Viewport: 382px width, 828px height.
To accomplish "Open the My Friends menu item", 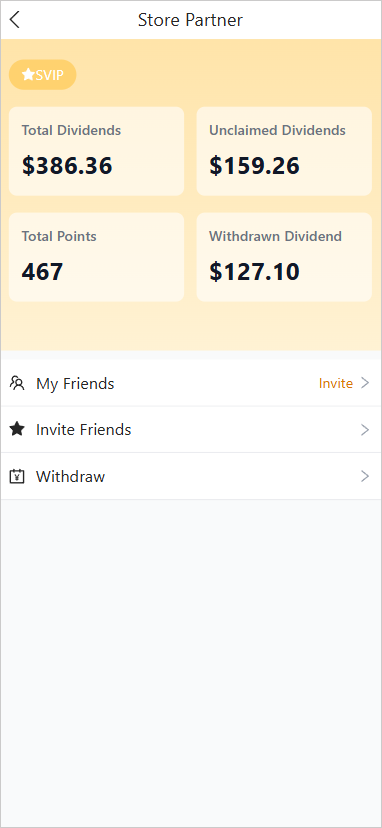I will 191,383.
